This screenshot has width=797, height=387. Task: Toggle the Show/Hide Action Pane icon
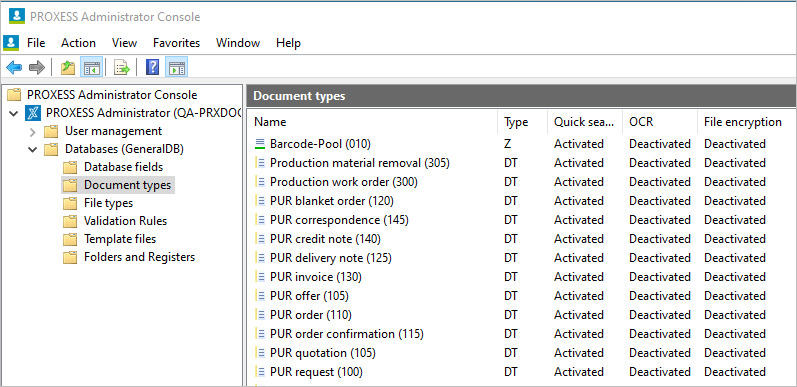[x=177, y=67]
